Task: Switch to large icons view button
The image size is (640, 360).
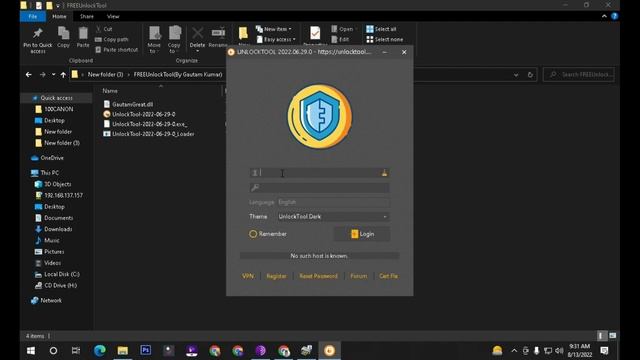Action: (612, 336)
